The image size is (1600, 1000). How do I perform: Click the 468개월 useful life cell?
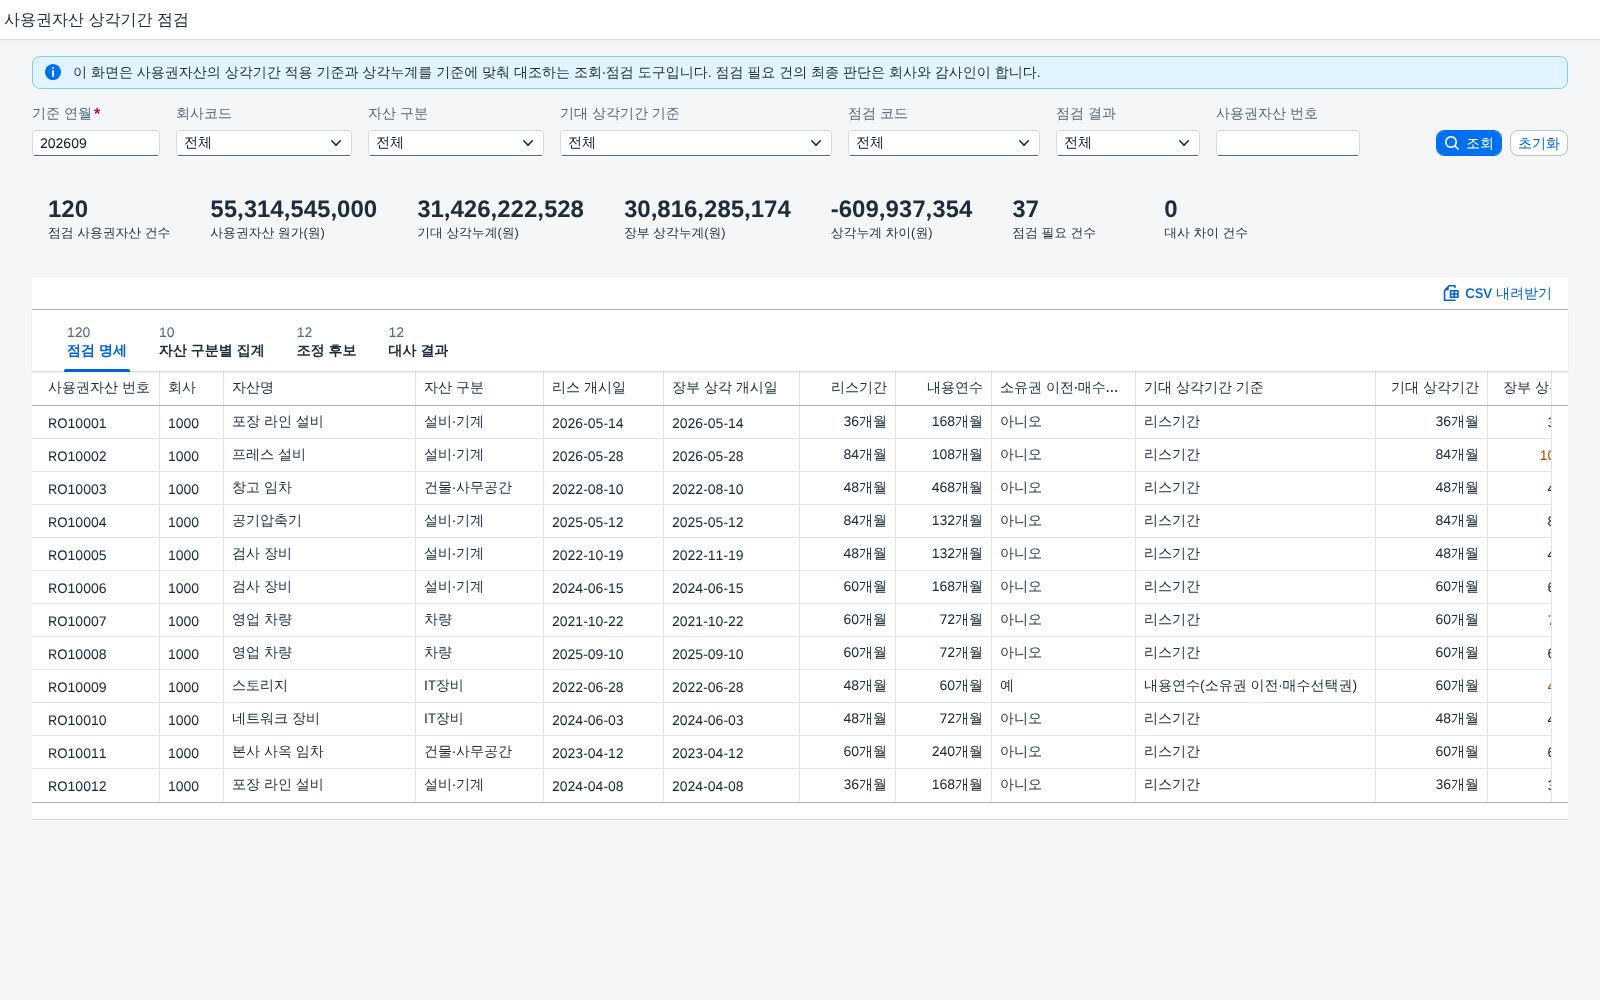click(x=957, y=488)
